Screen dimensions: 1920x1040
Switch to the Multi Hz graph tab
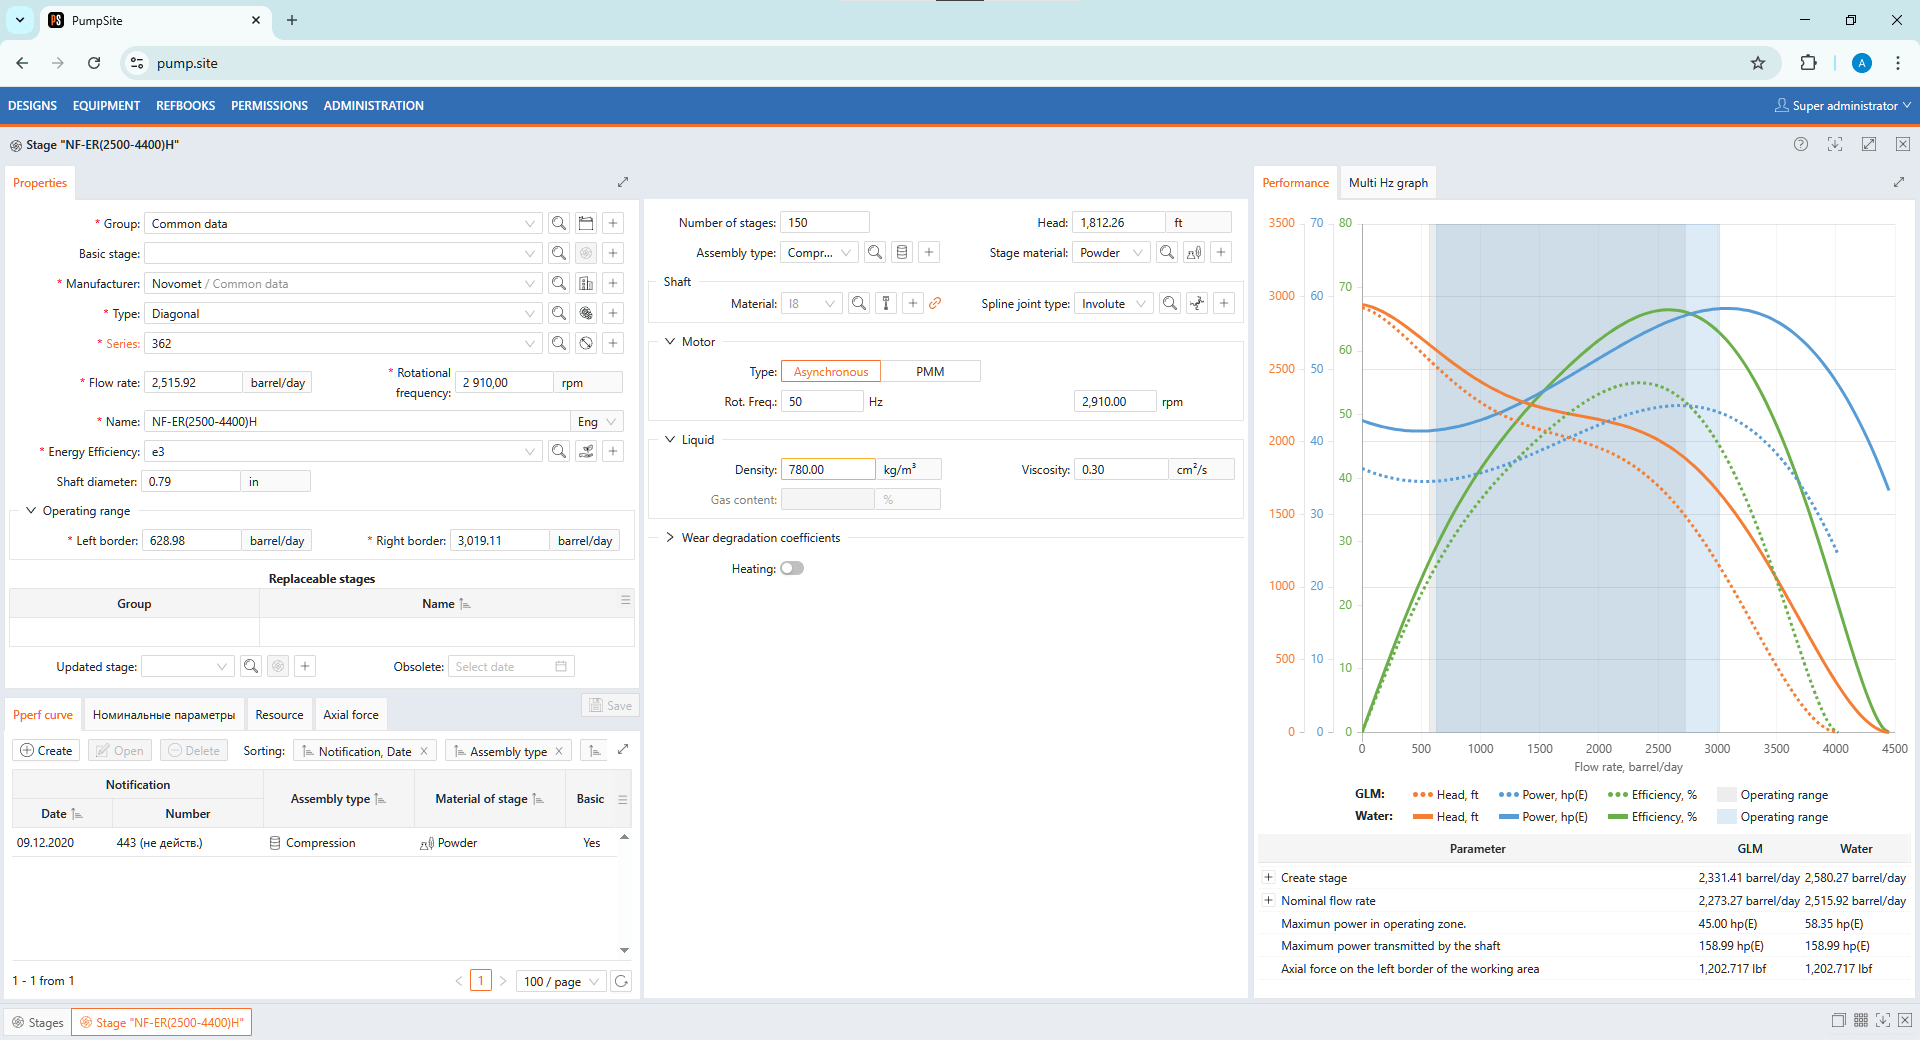pos(1387,183)
